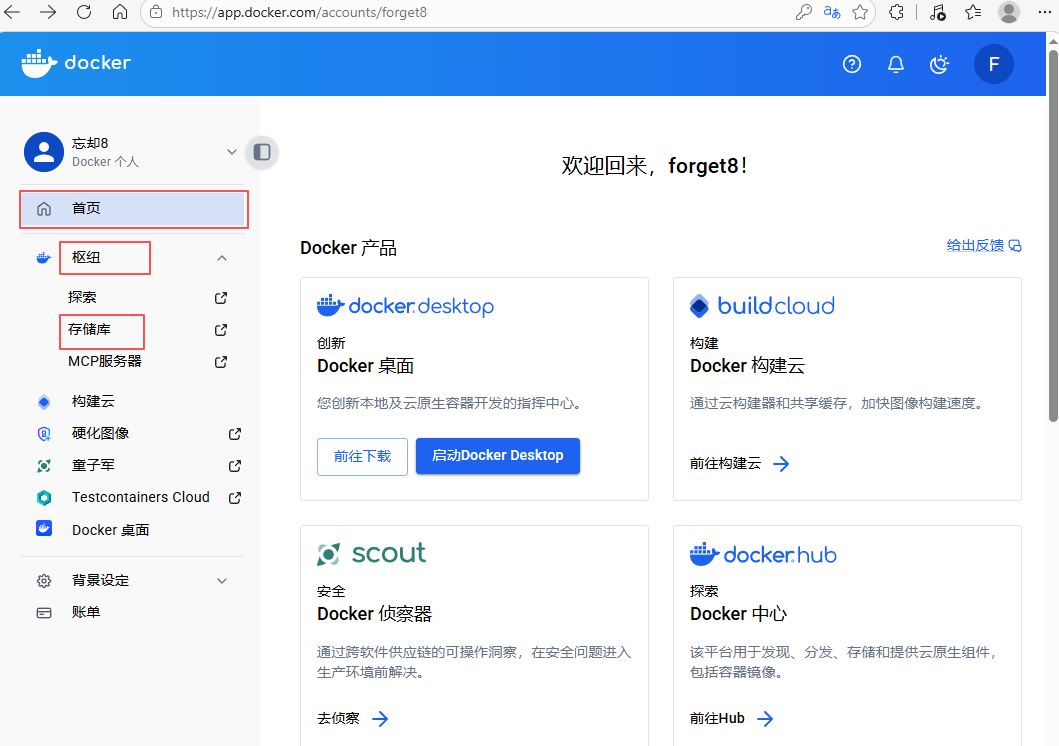
Task: Click the translate page icon
Action: 831,12
